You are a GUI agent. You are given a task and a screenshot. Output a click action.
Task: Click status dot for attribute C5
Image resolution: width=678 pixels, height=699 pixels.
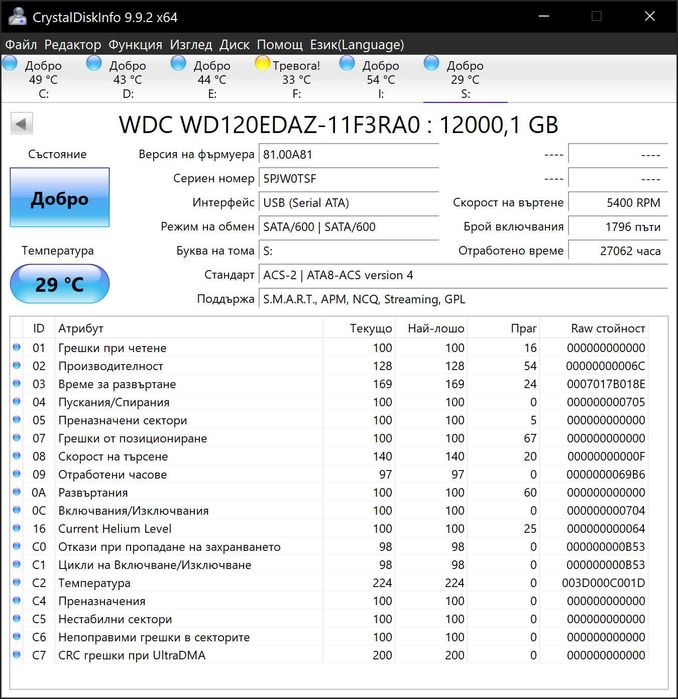[x=16, y=618]
